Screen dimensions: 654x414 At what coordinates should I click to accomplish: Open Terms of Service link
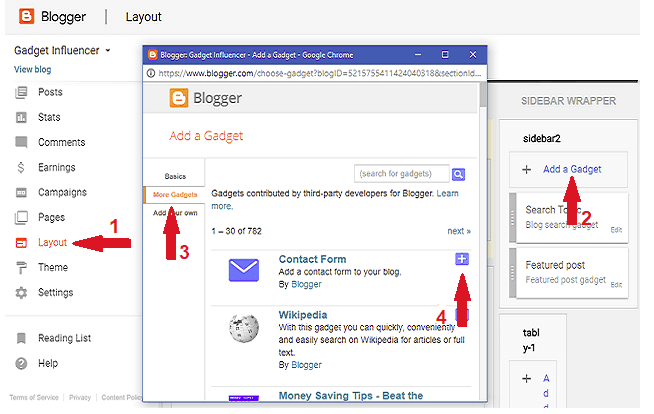point(34,397)
